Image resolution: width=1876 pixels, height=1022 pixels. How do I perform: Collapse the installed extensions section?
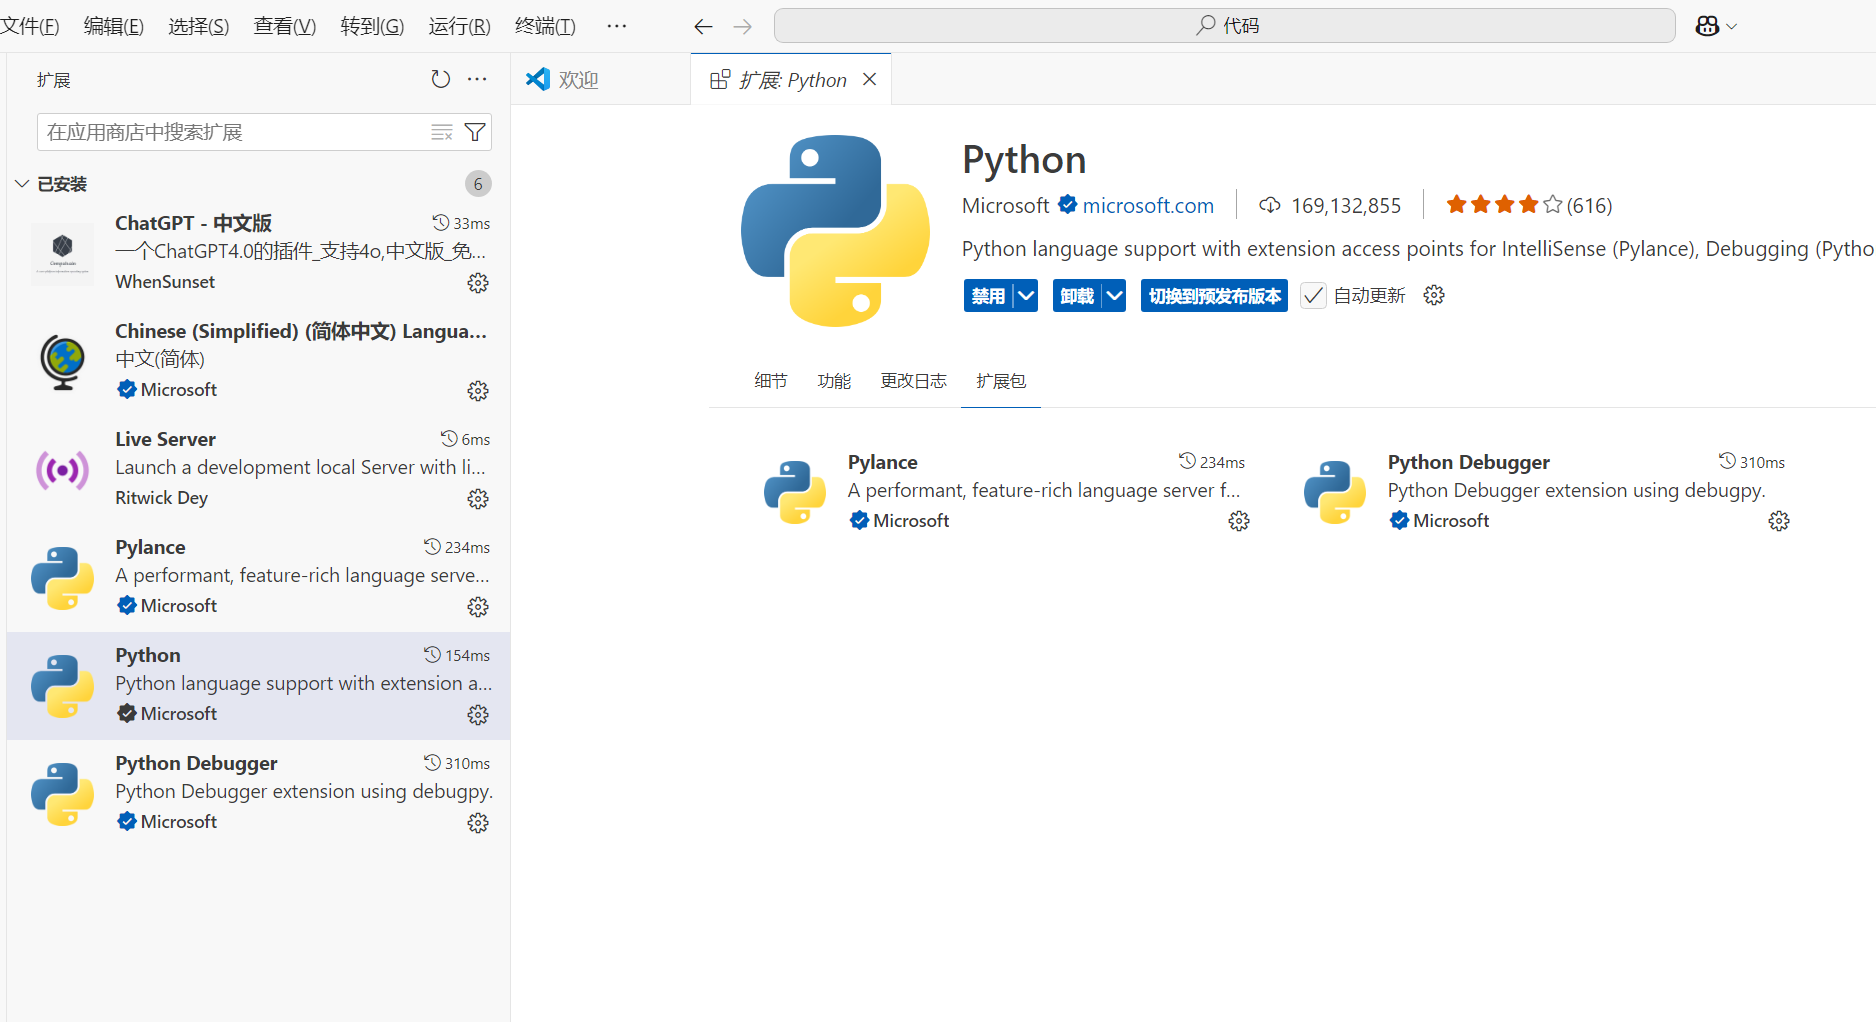pyautogui.click(x=22, y=184)
